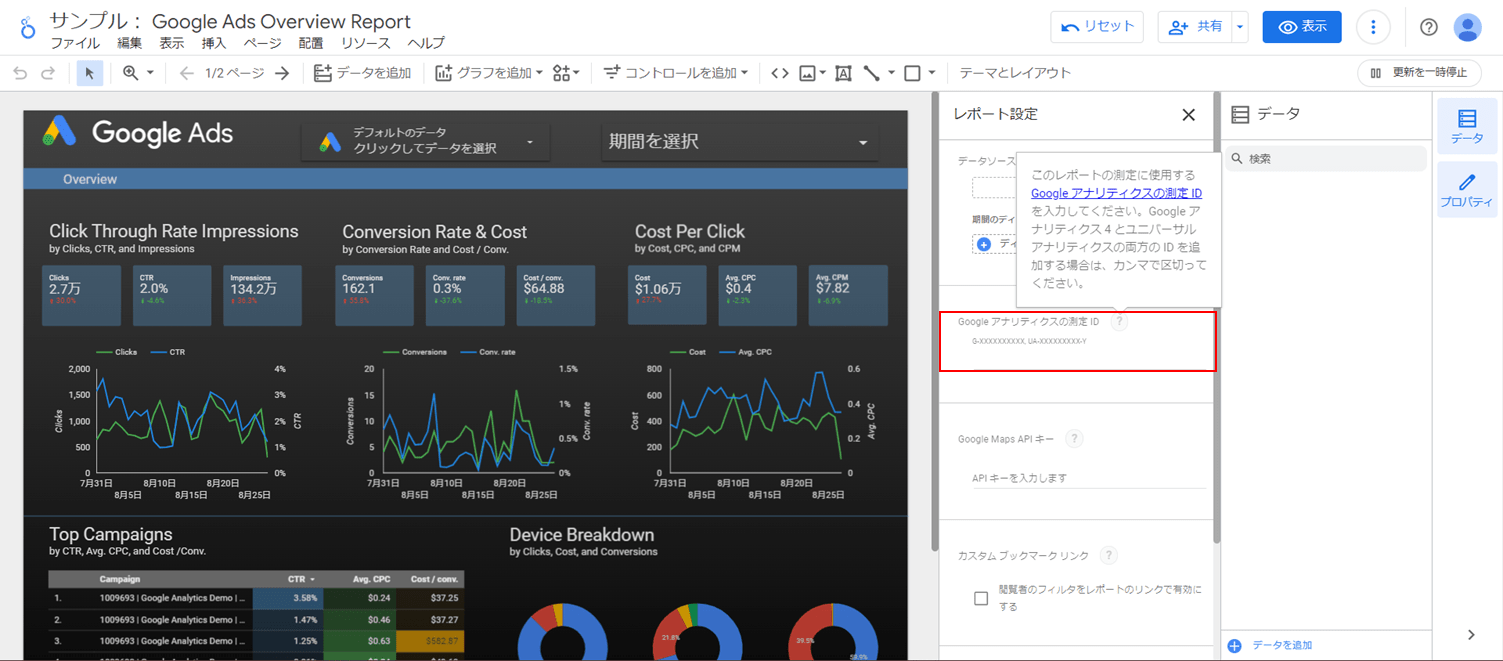Click データを追加 at data panel bottom
Screen dimensions: 1503x661
[1270, 646]
